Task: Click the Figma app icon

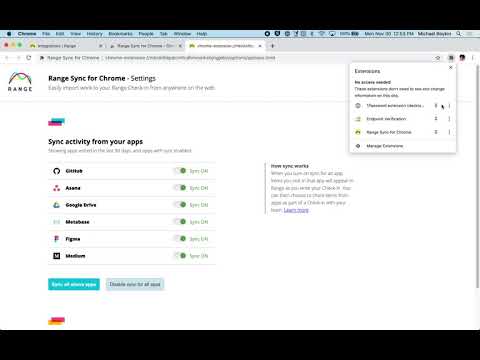Action: tap(57, 239)
